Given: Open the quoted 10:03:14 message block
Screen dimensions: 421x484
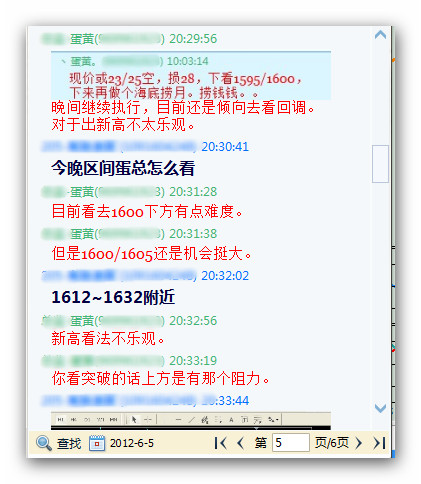Looking at the screenshot, I should [191, 76].
